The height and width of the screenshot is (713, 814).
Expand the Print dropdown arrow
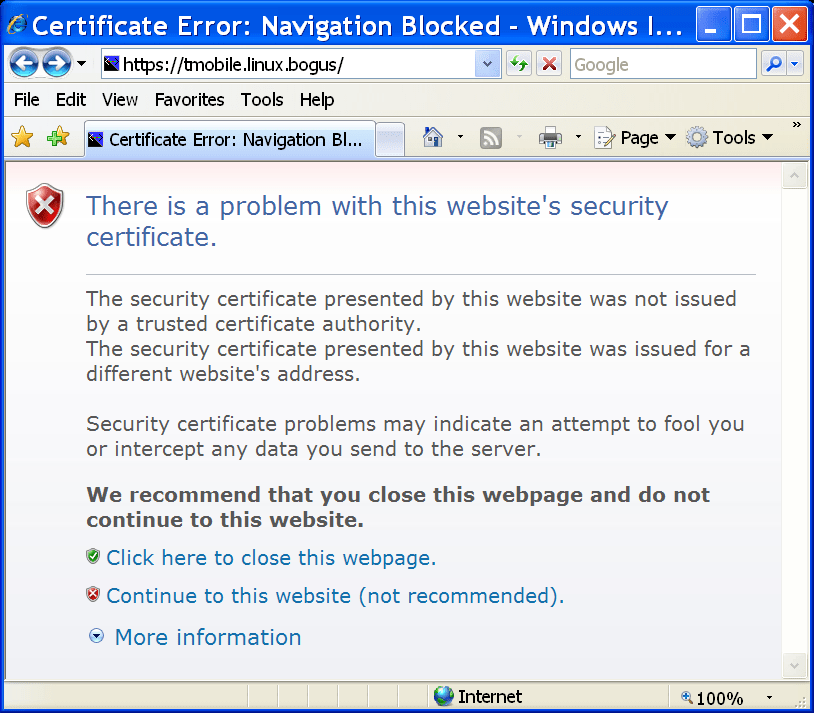click(578, 137)
